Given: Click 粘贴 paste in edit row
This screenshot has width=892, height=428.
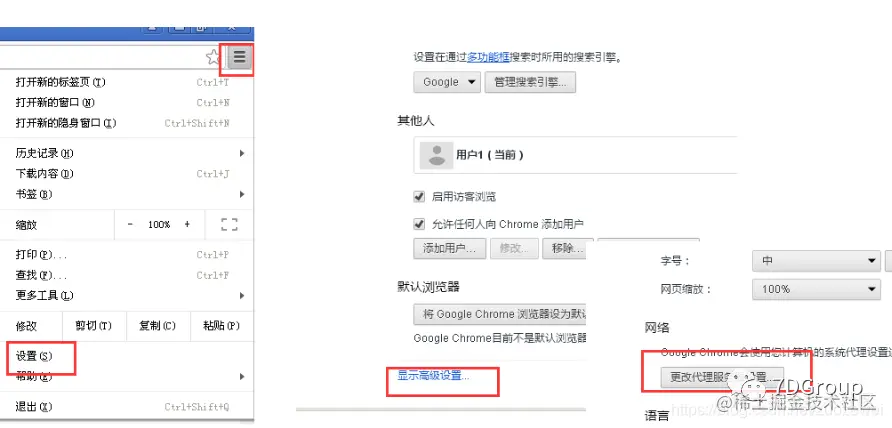Looking at the screenshot, I should coord(222,326).
